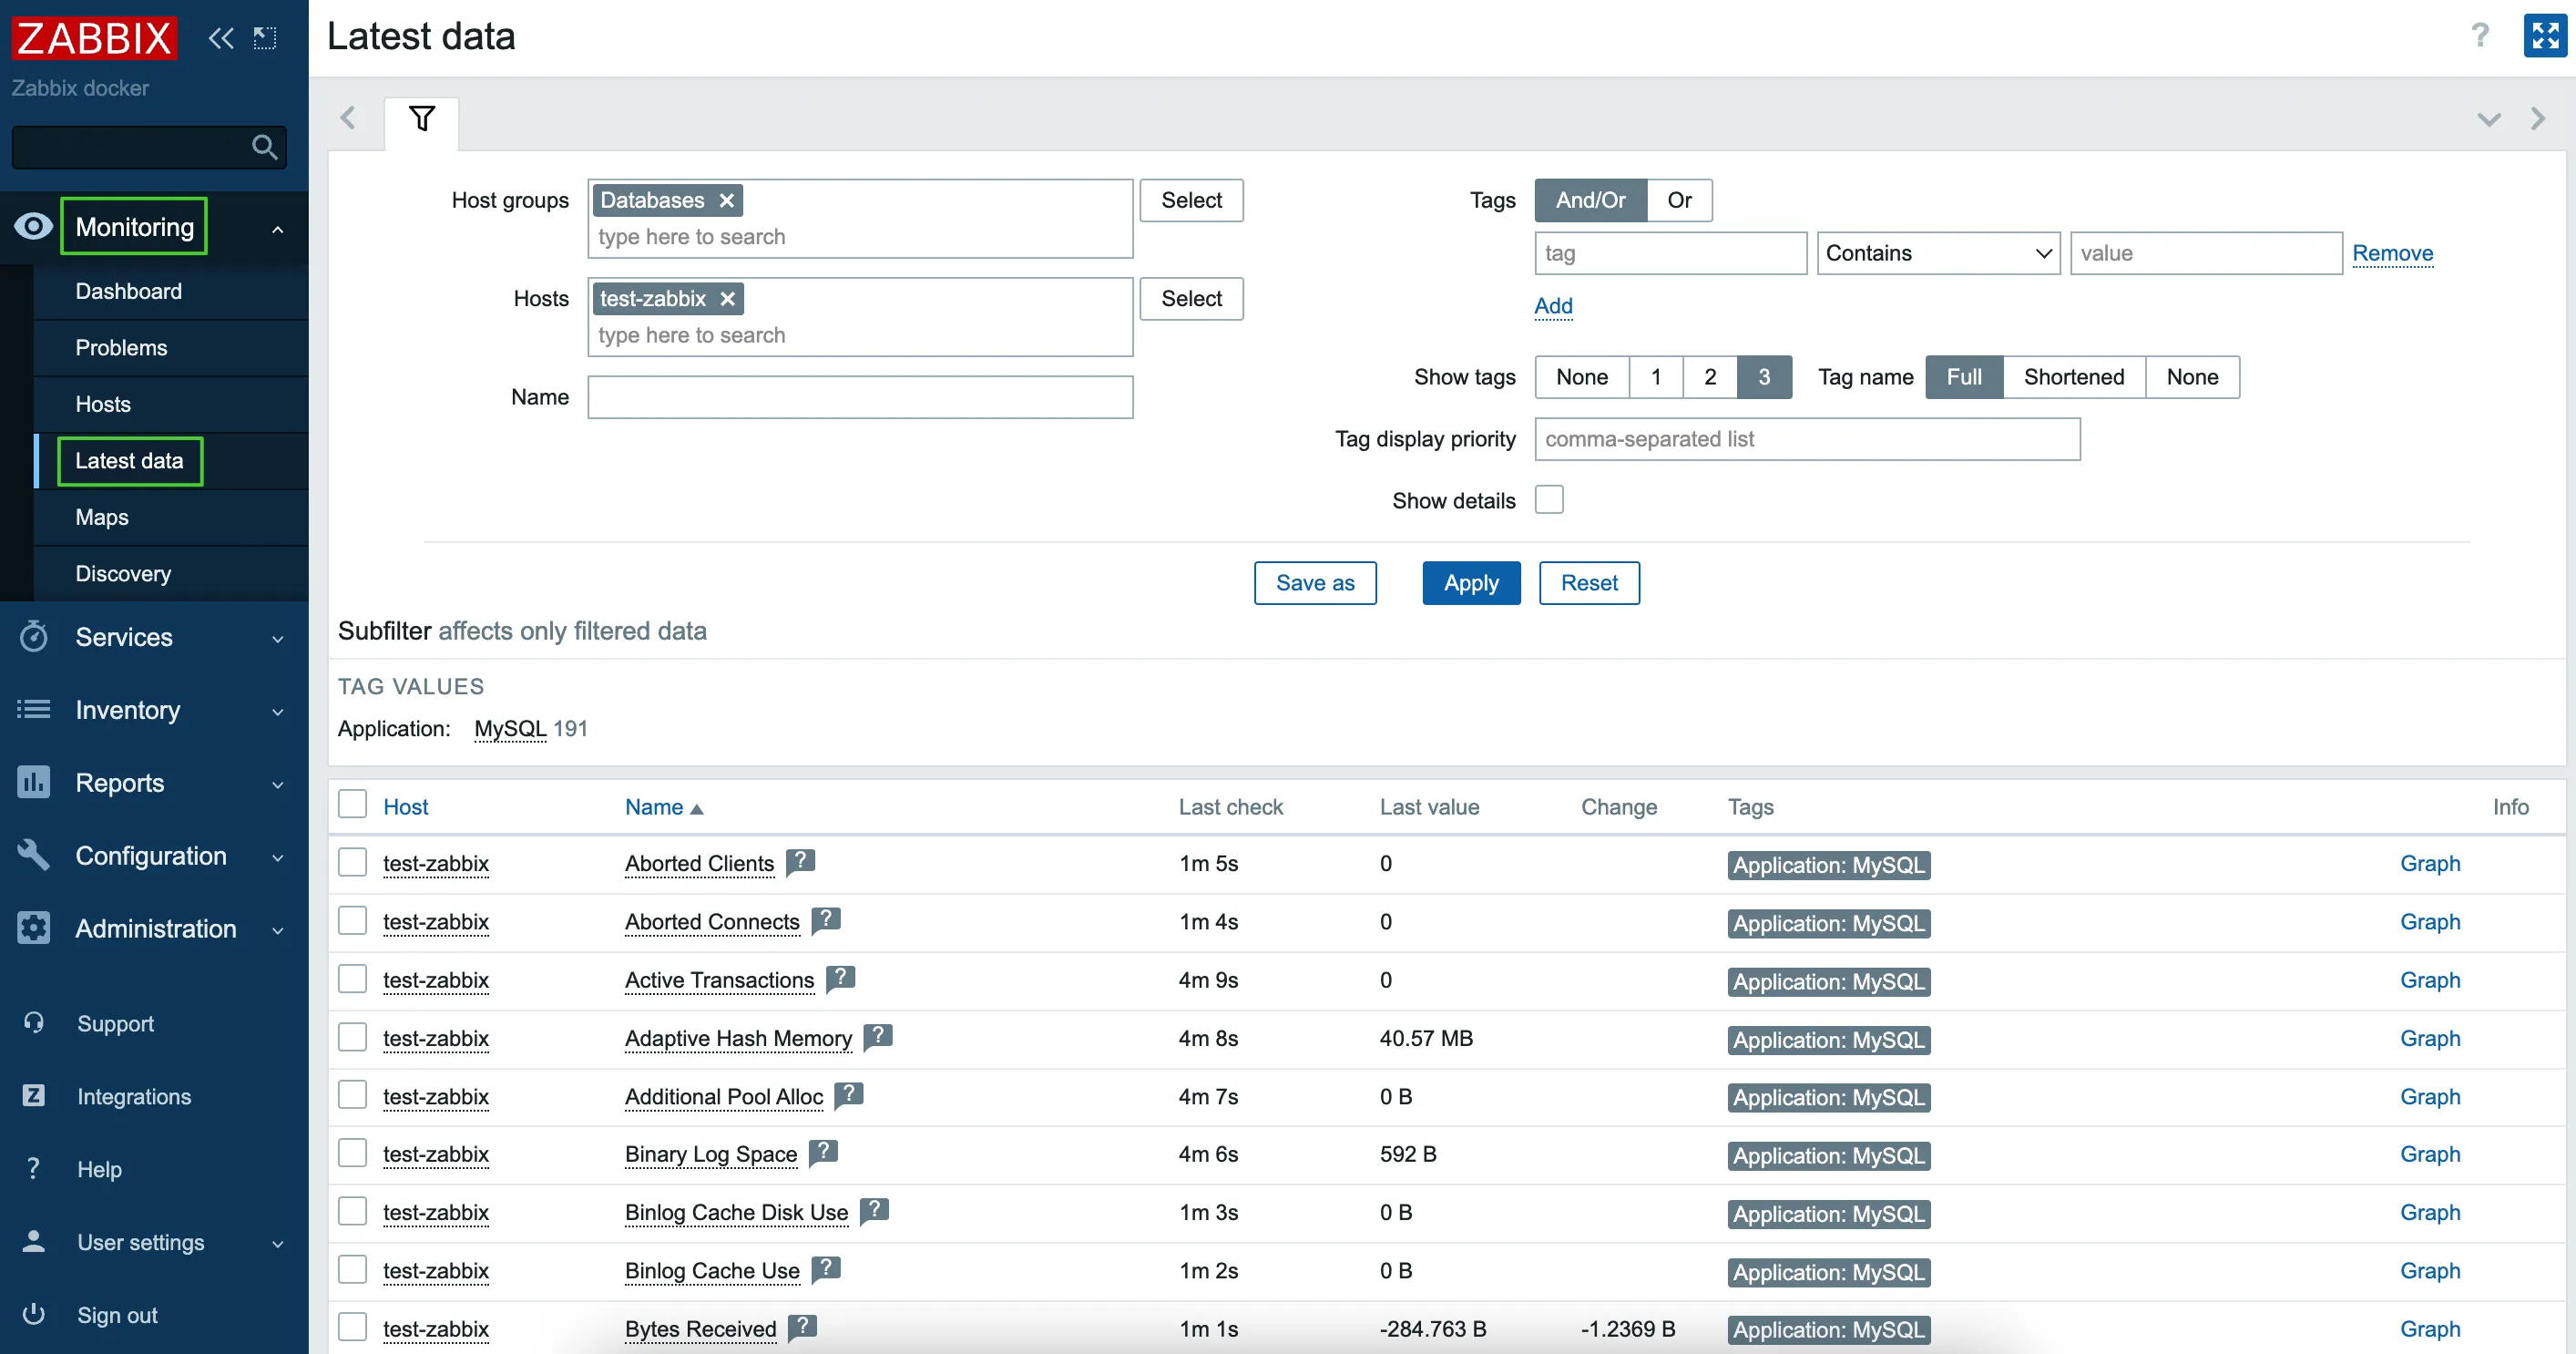Click the sidebar search magnifier icon

[264, 148]
